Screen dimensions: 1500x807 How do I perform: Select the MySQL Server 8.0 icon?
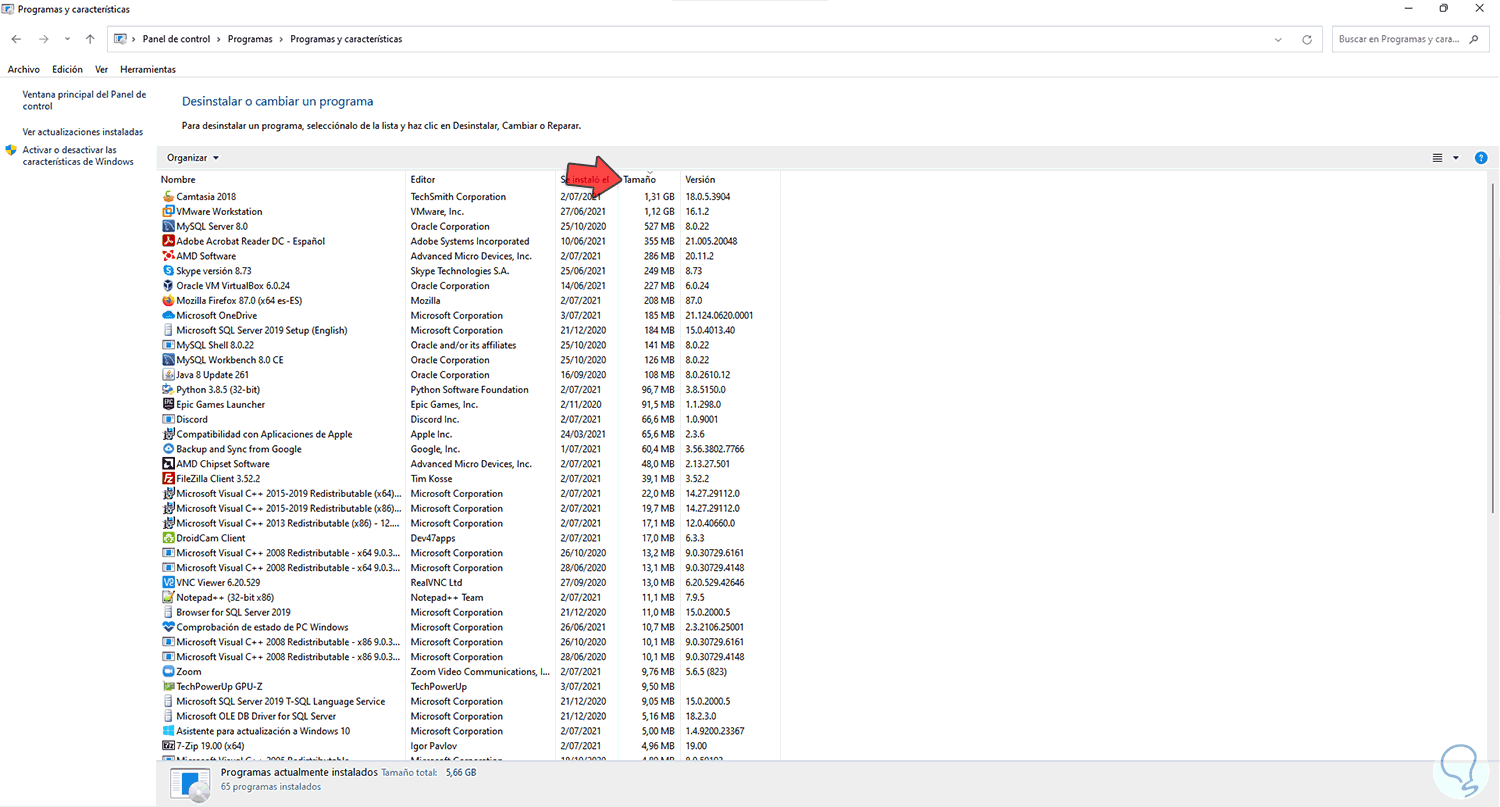click(168, 227)
